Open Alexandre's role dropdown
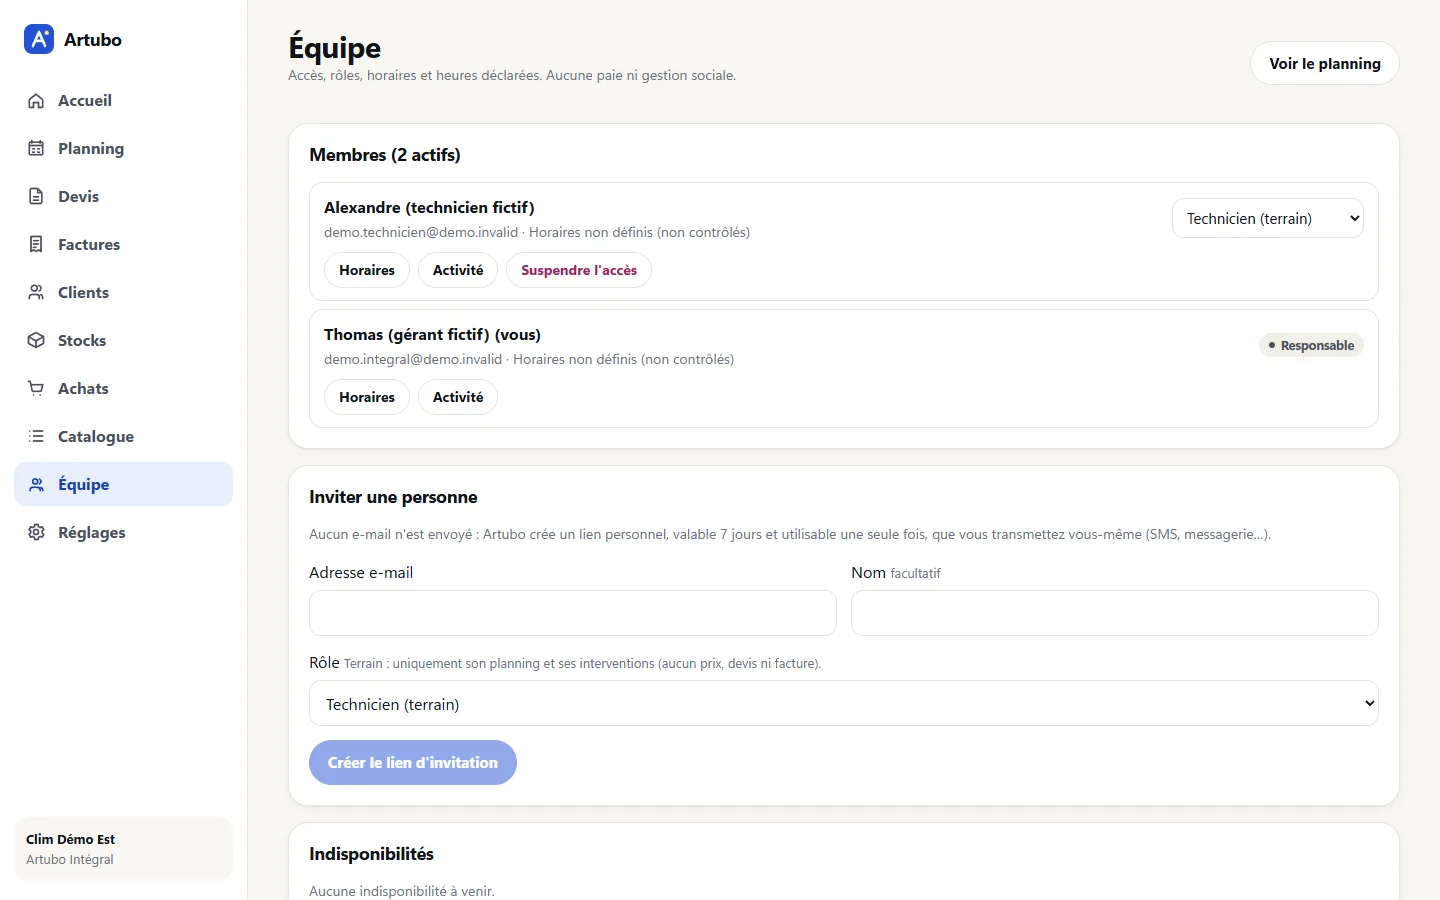This screenshot has height=900, width=1440. [x=1267, y=218]
